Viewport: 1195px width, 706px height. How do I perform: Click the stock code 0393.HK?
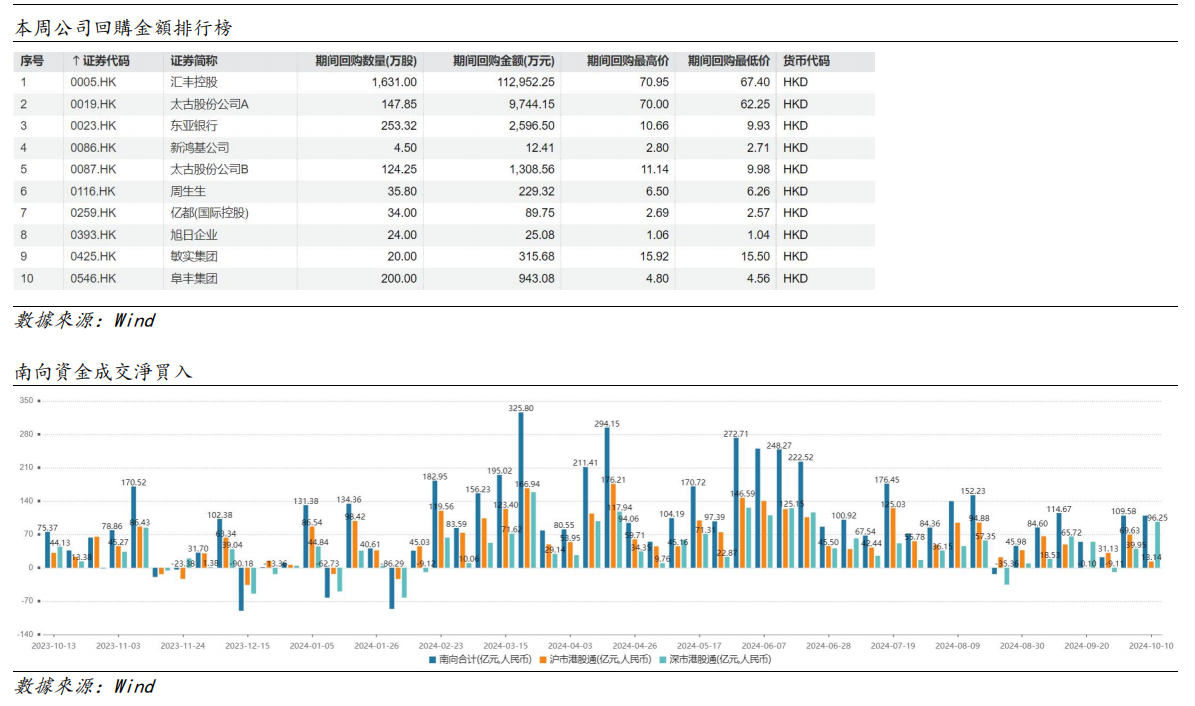tap(93, 235)
